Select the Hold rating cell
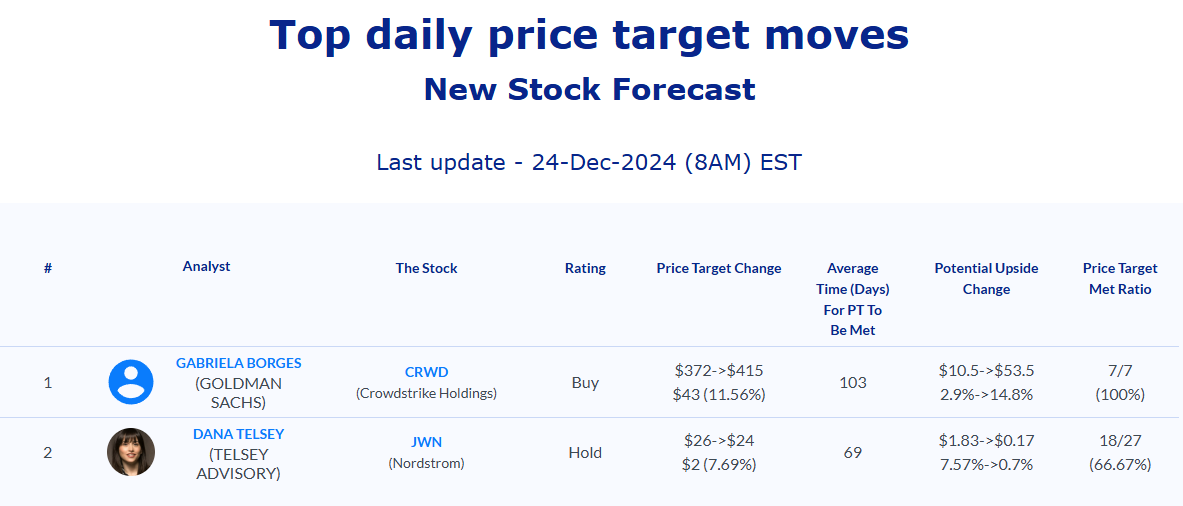The width and height of the screenshot is (1183, 506). (x=585, y=453)
